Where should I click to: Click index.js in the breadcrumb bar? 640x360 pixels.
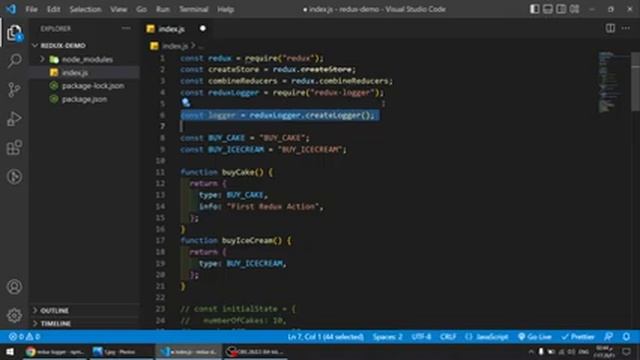175,46
